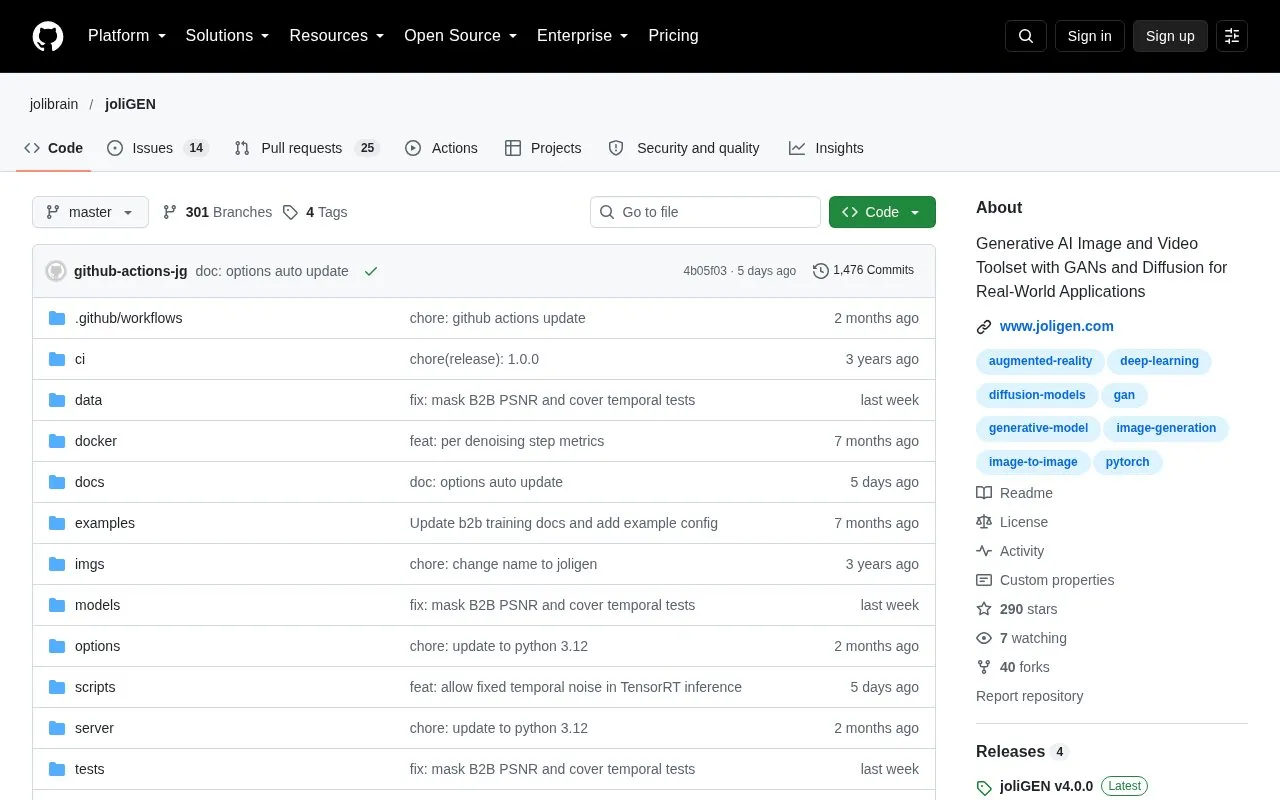This screenshot has width=1280, height=800.
Task: Switch to the Actions tab
Action: [x=441, y=148]
